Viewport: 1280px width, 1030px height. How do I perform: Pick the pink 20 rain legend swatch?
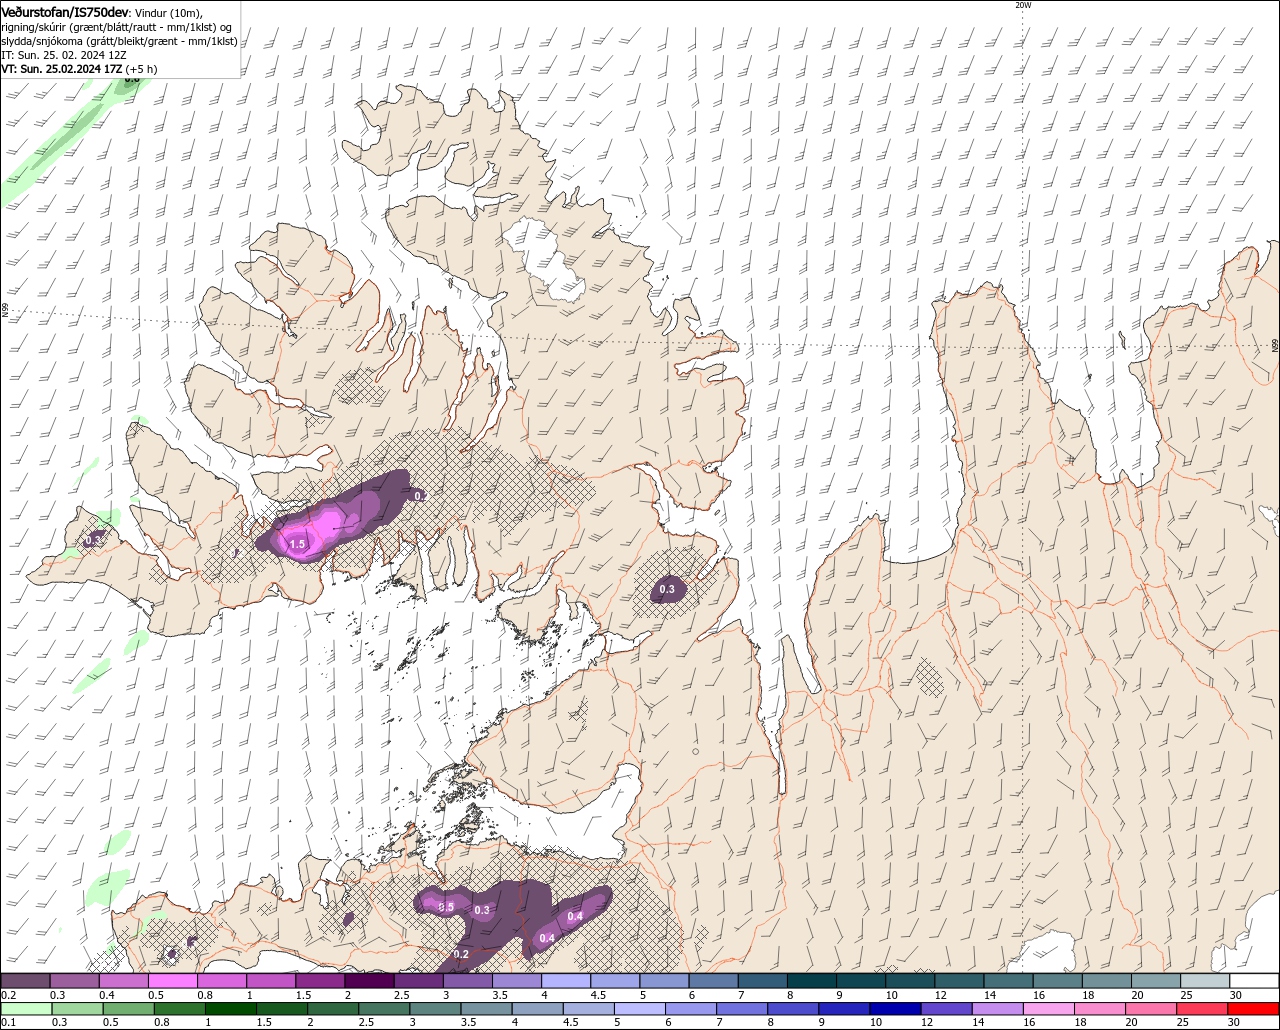(1152, 1008)
